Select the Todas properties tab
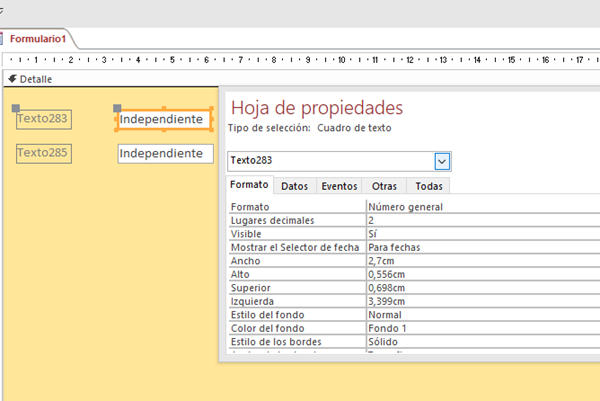Screen dimensions: 600x401 (x=428, y=186)
